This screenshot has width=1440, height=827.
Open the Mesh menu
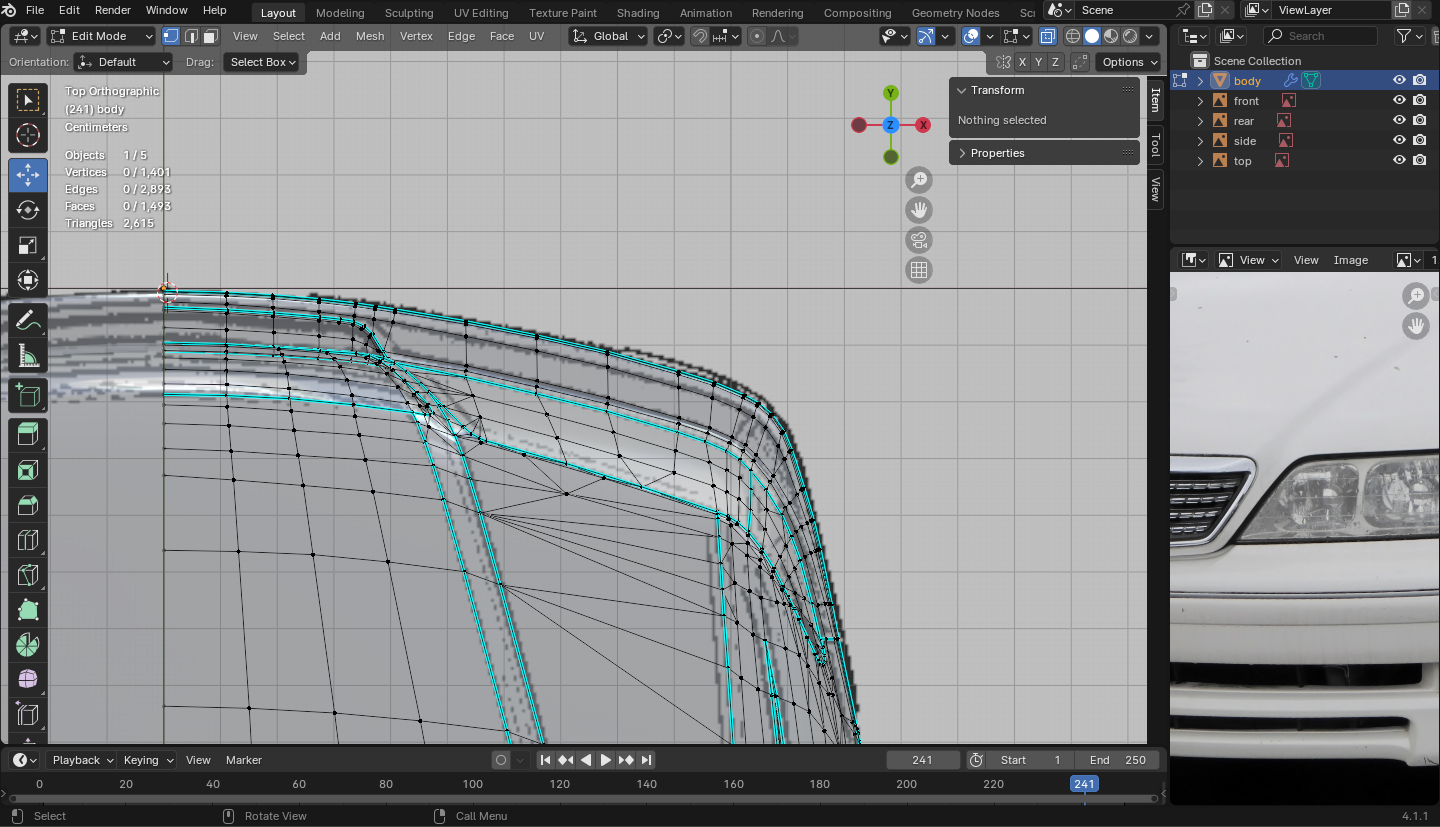coord(369,36)
